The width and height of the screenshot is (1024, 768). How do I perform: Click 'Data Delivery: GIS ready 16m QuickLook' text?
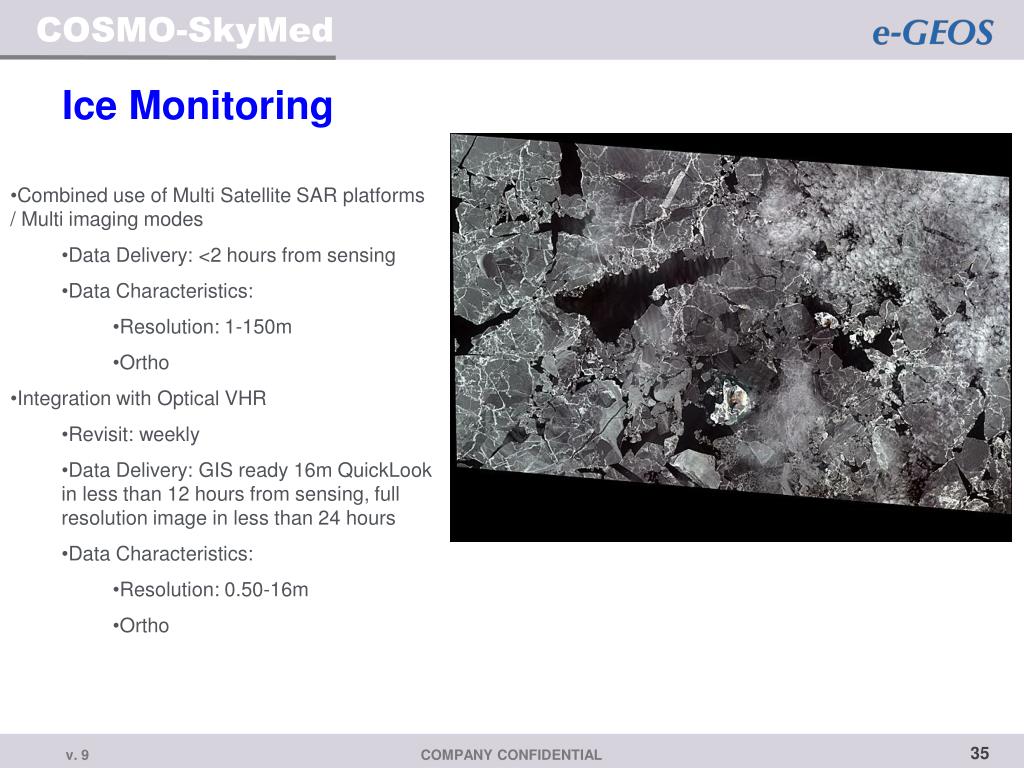pyautogui.click(x=246, y=494)
